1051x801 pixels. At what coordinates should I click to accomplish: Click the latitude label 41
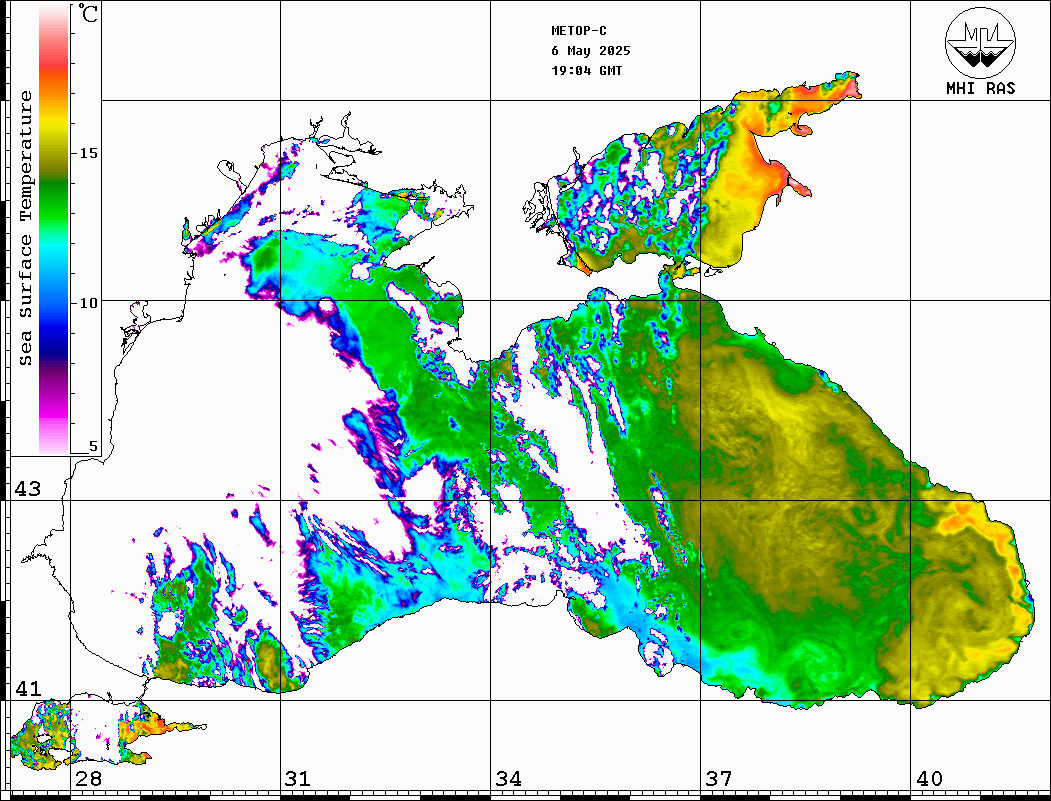[27, 688]
